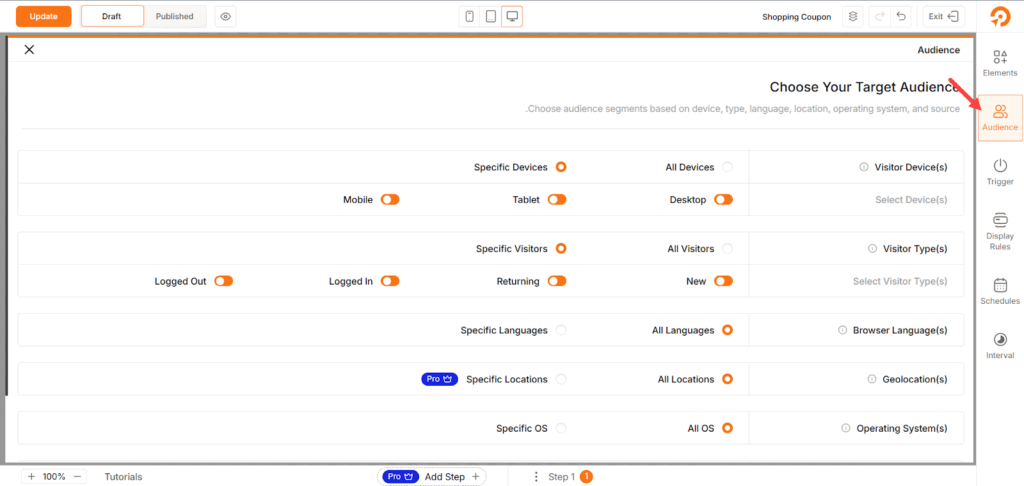Image resolution: width=1024 pixels, height=486 pixels.
Task: Open the Step 1 options menu
Action: (536, 477)
